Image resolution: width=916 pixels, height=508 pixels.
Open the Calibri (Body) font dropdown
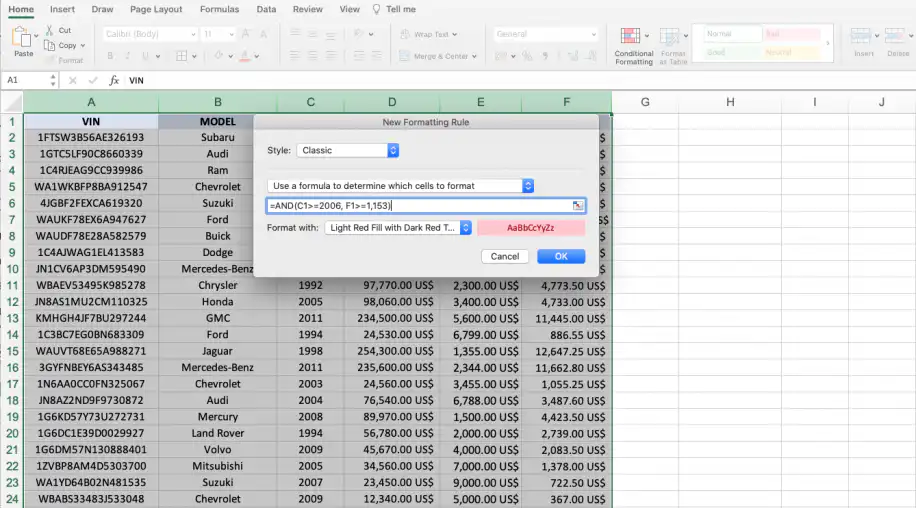pyautogui.click(x=150, y=34)
